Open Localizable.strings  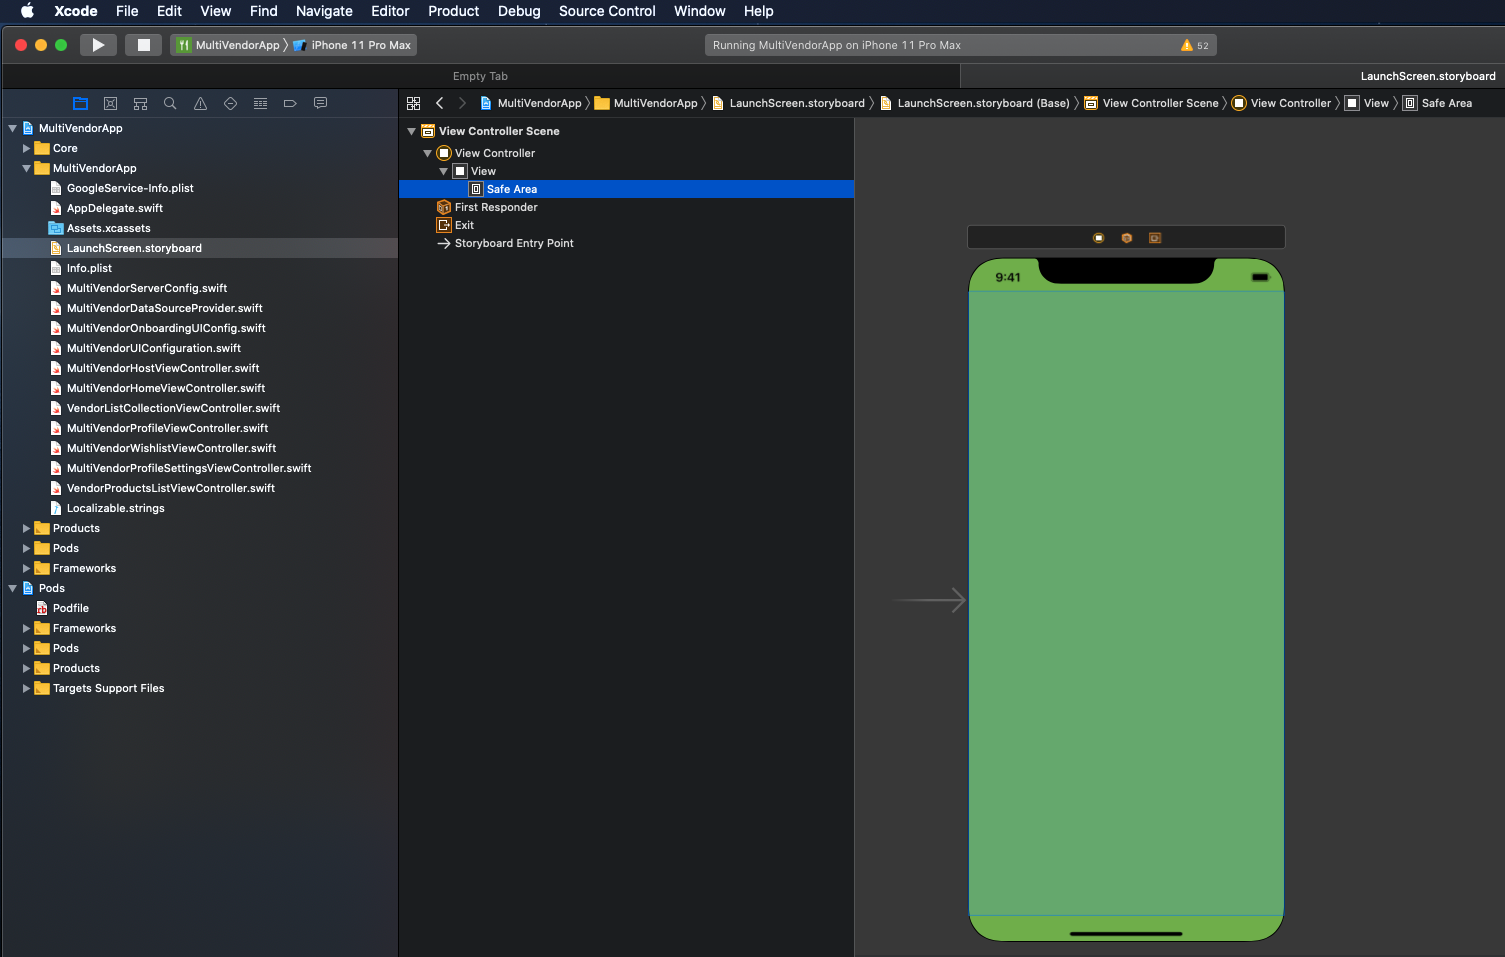click(x=115, y=508)
